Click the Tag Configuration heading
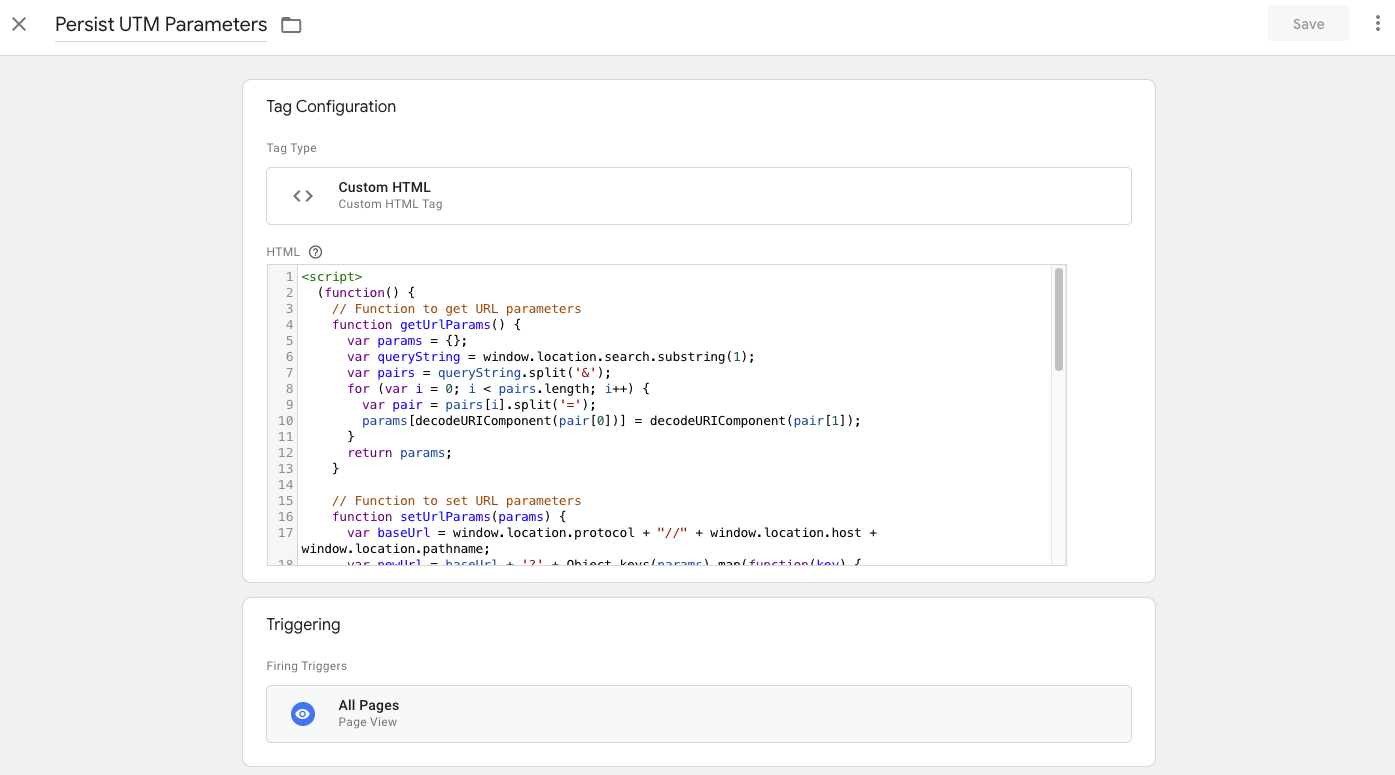Image resolution: width=1395 pixels, height=775 pixels. pos(331,107)
